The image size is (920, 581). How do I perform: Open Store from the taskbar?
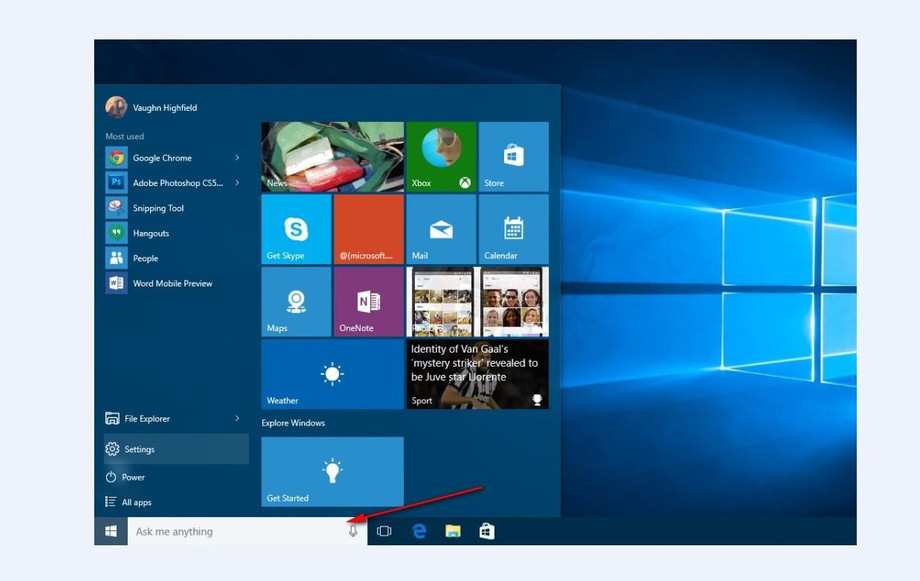click(x=487, y=531)
